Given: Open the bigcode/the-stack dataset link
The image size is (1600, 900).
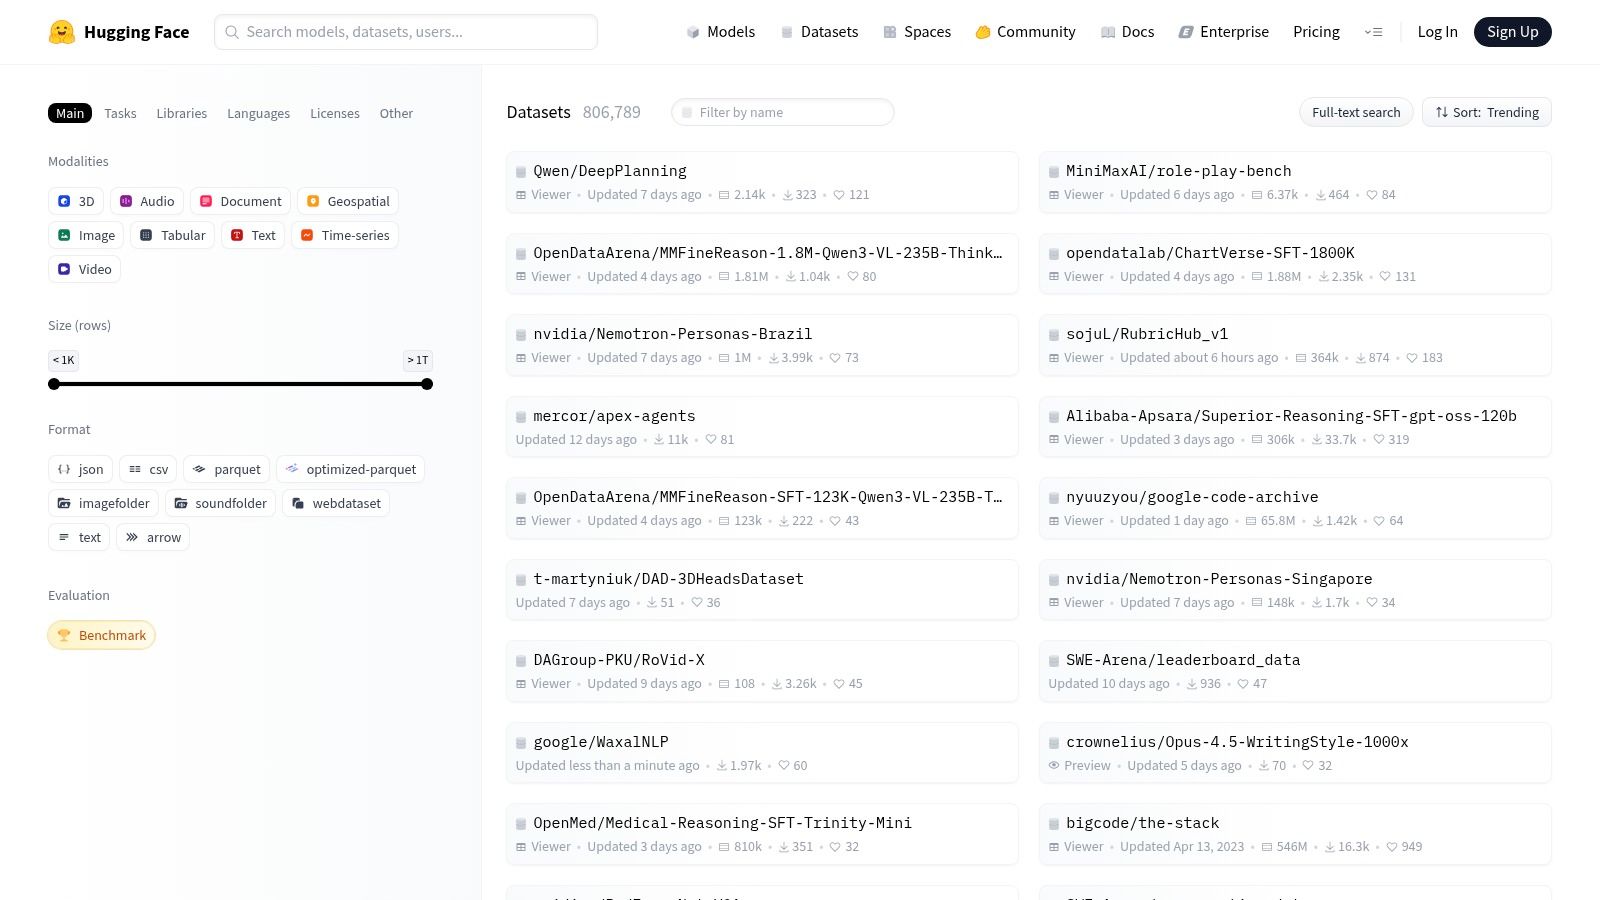Looking at the screenshot, I should pos(1142,822).
